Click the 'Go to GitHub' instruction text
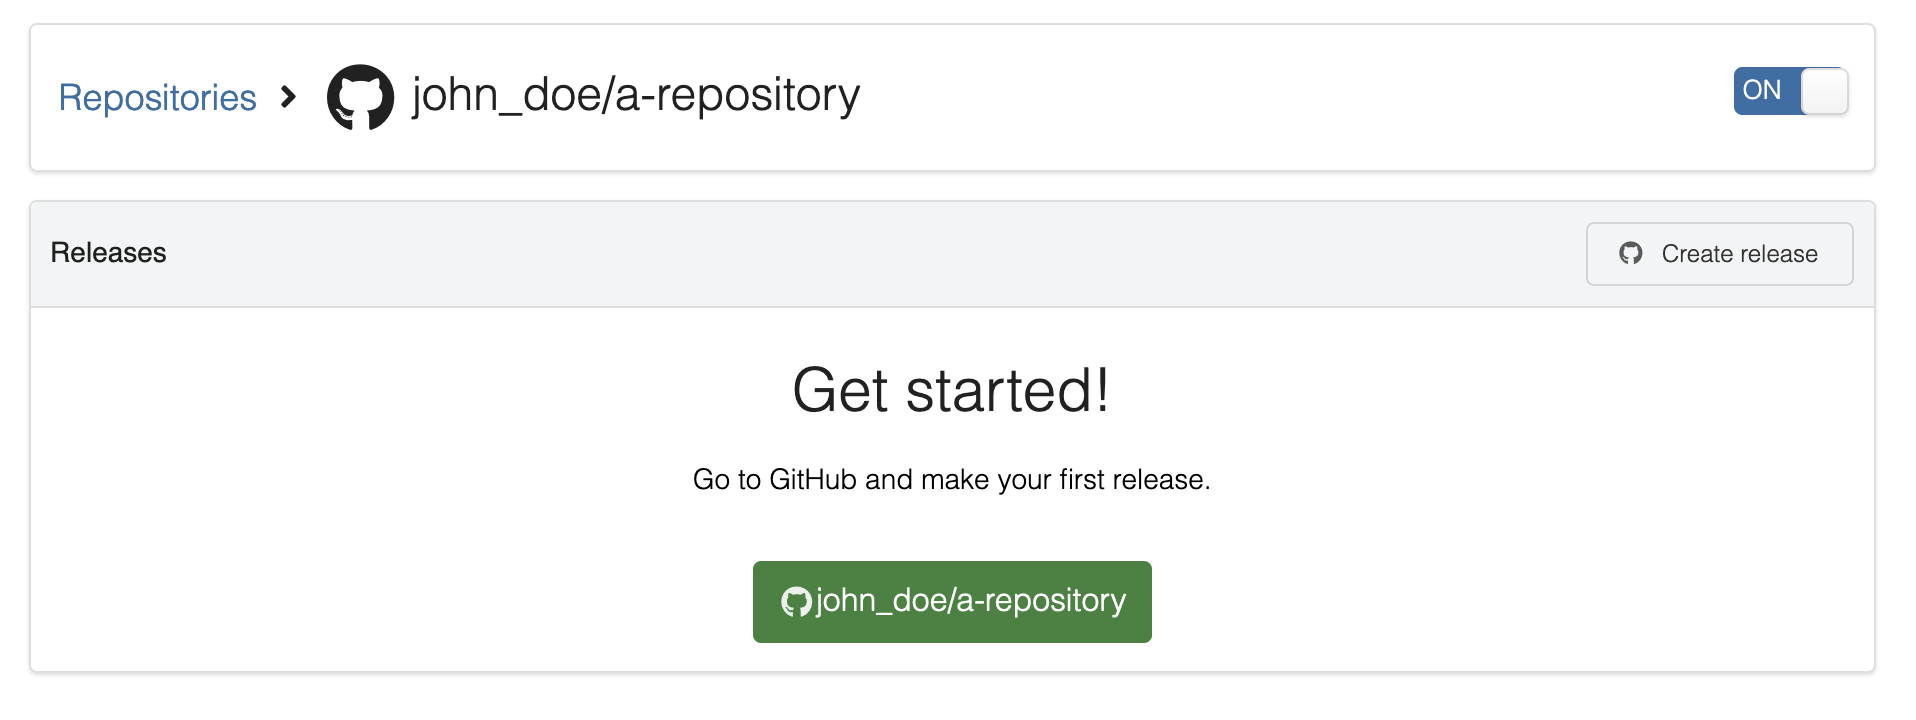Image resolution: width=1916 pixels, height=720 pixels. 951,480
